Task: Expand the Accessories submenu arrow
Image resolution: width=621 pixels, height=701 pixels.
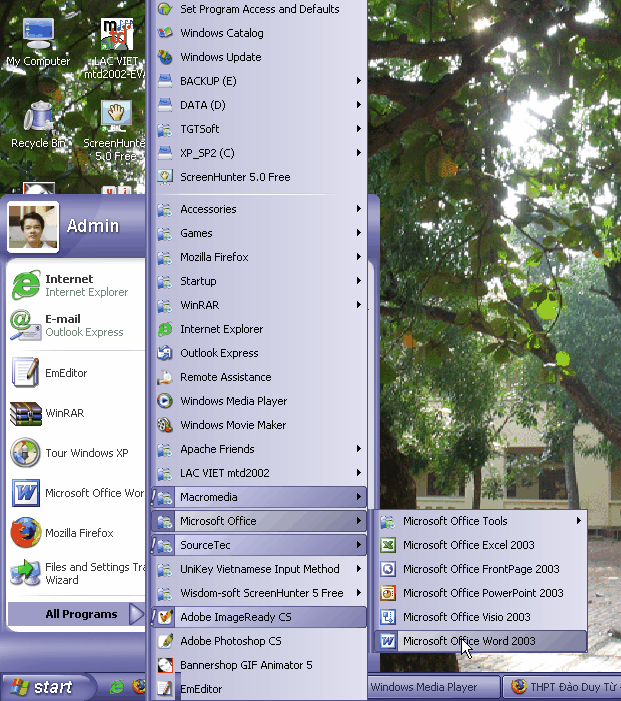Action: click(358, 209)
